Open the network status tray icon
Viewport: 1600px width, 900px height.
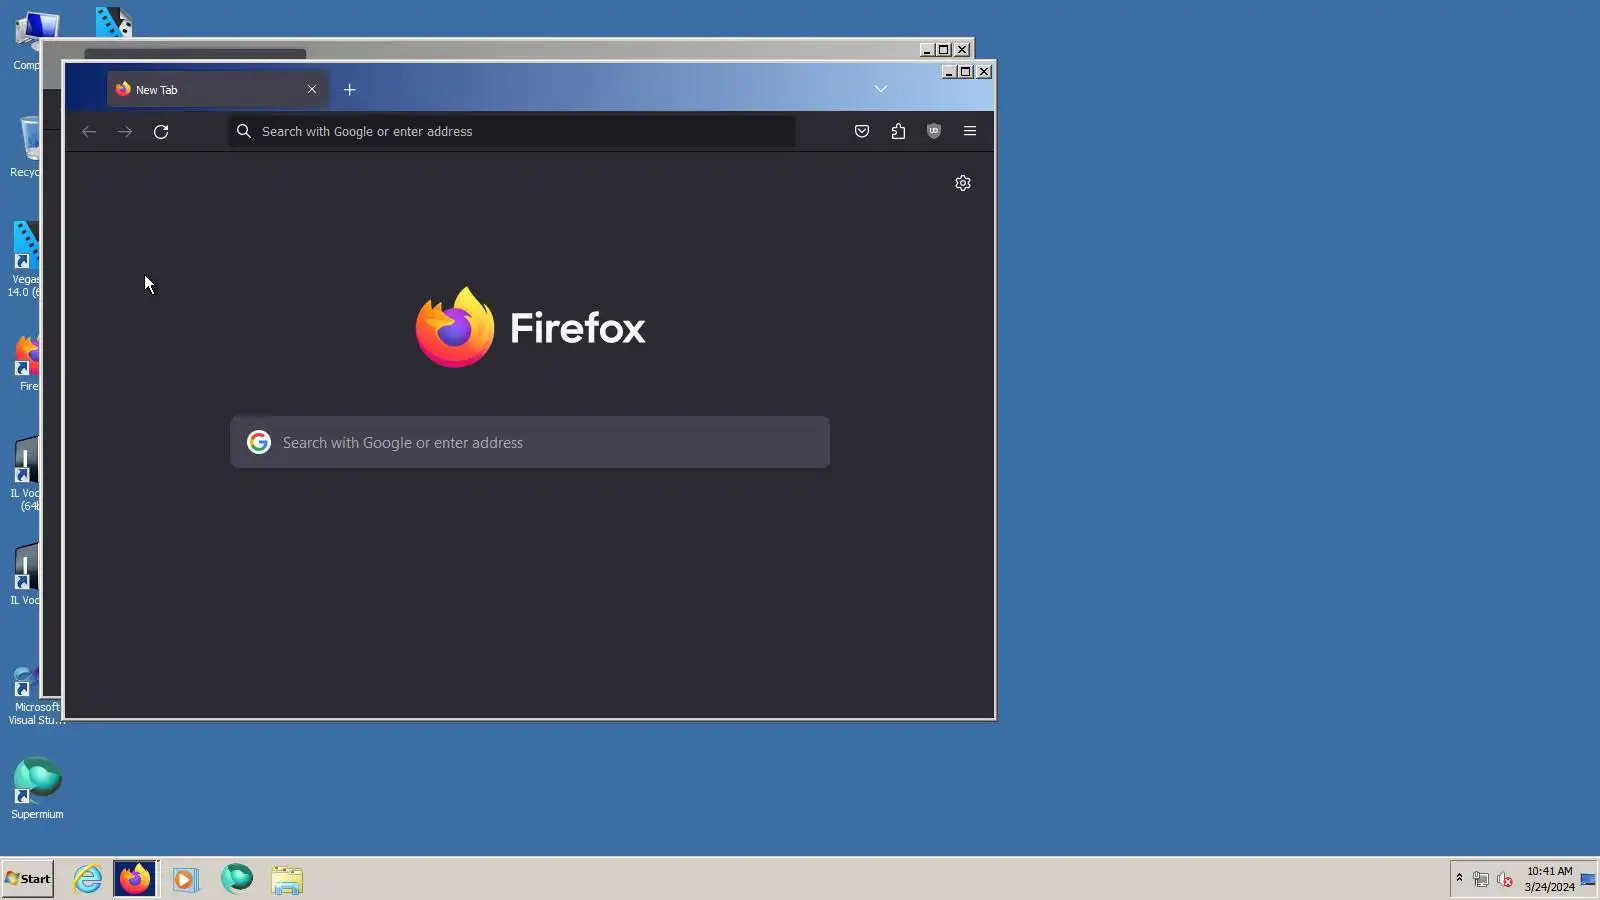pyautogui.click(x=1481, y=880)
